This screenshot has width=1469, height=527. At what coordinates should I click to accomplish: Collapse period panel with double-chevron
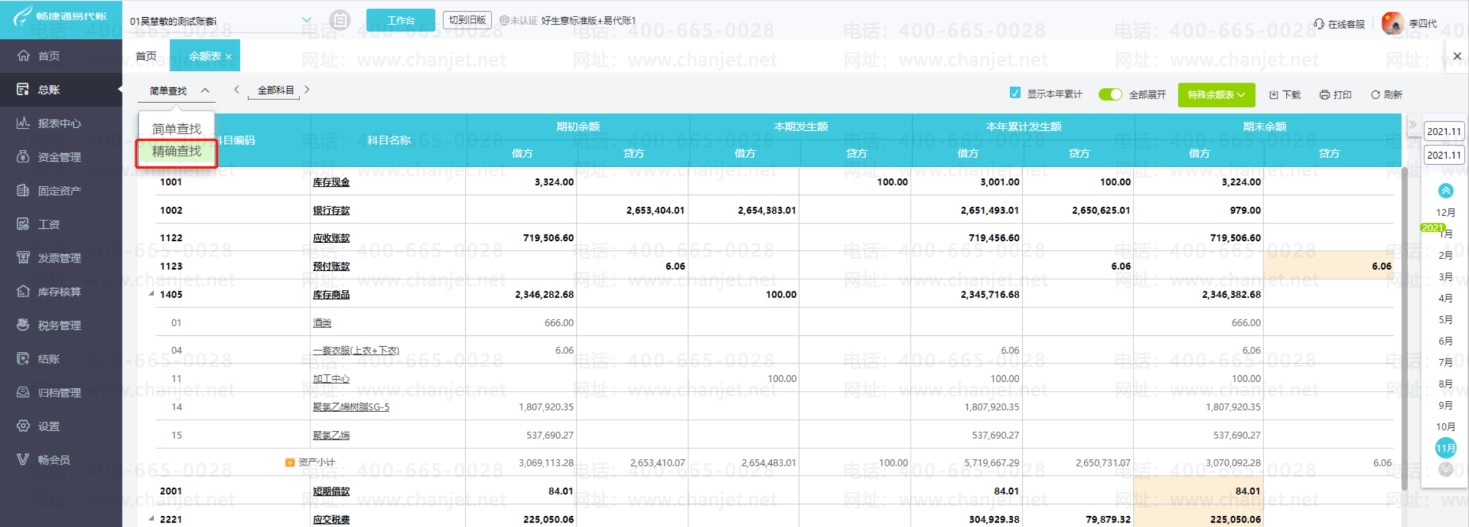(1412, 125)
